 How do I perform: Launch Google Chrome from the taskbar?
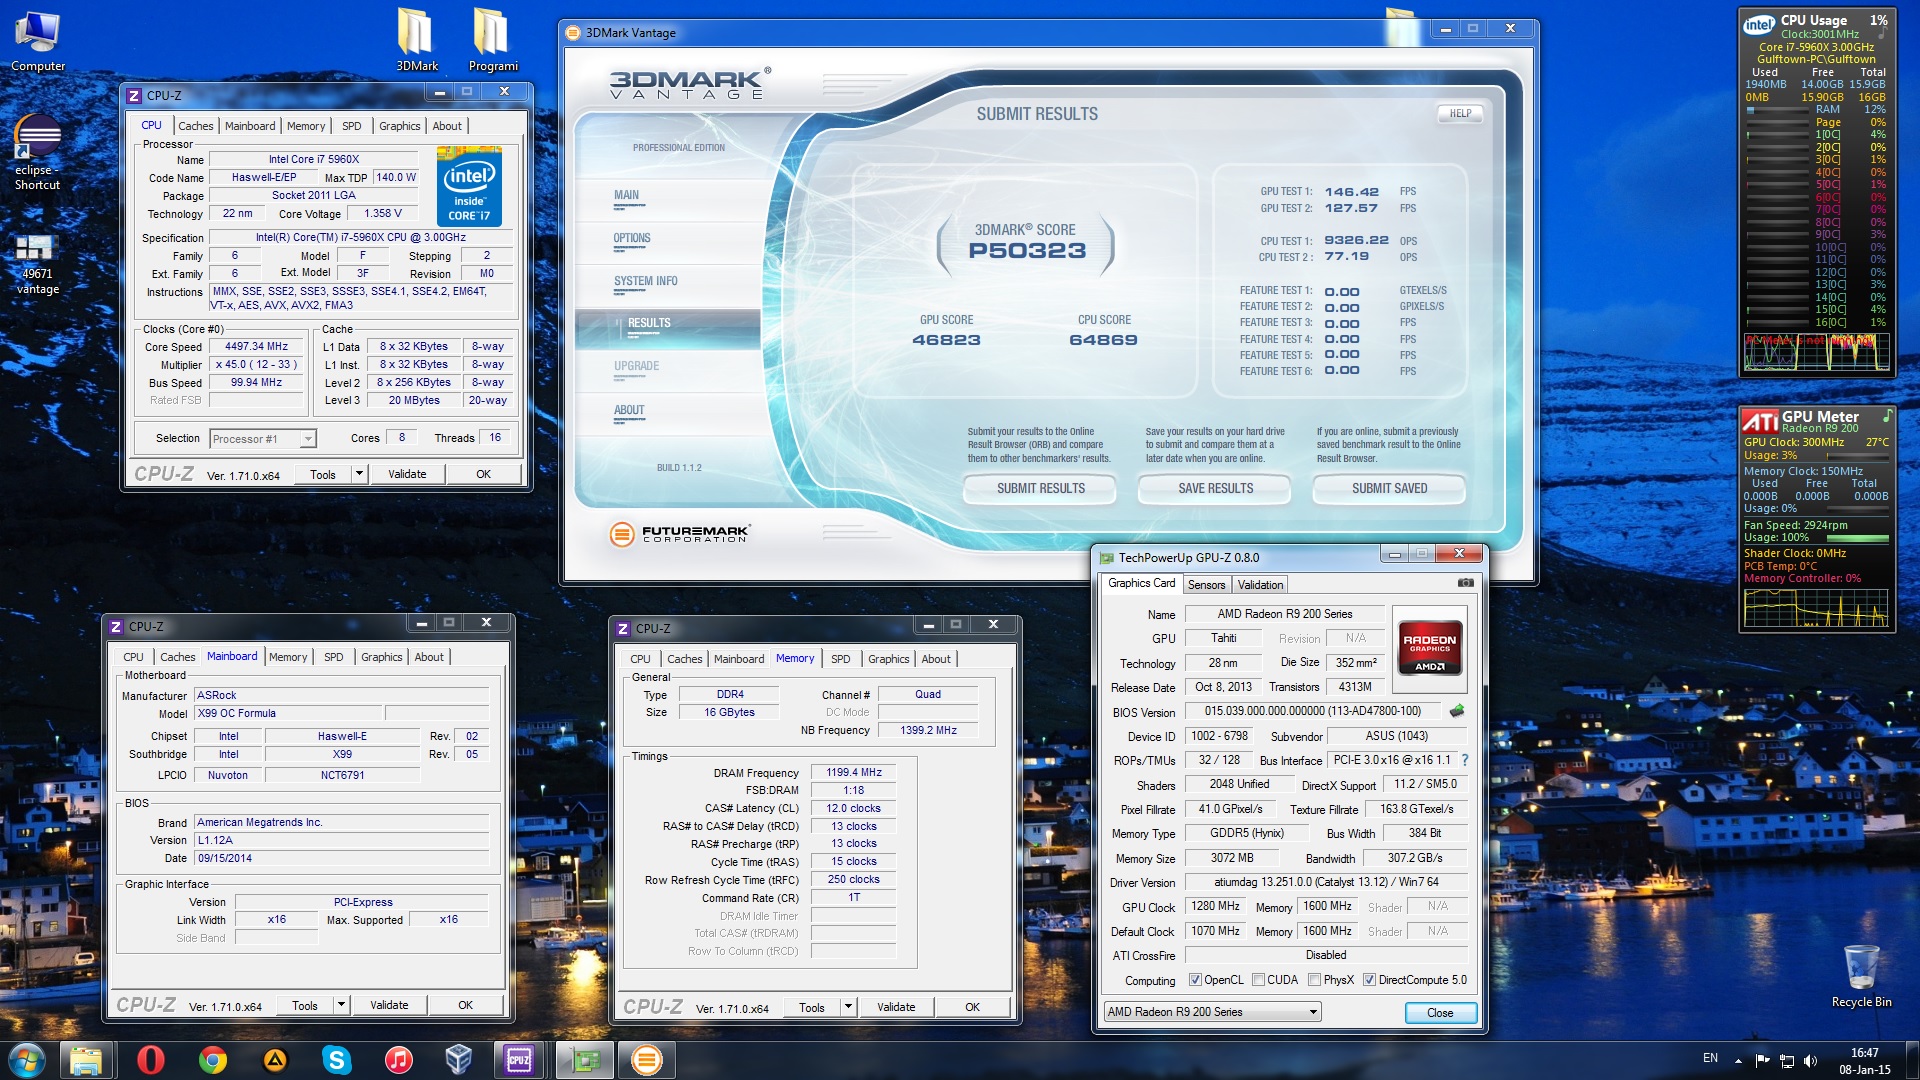212,1060
